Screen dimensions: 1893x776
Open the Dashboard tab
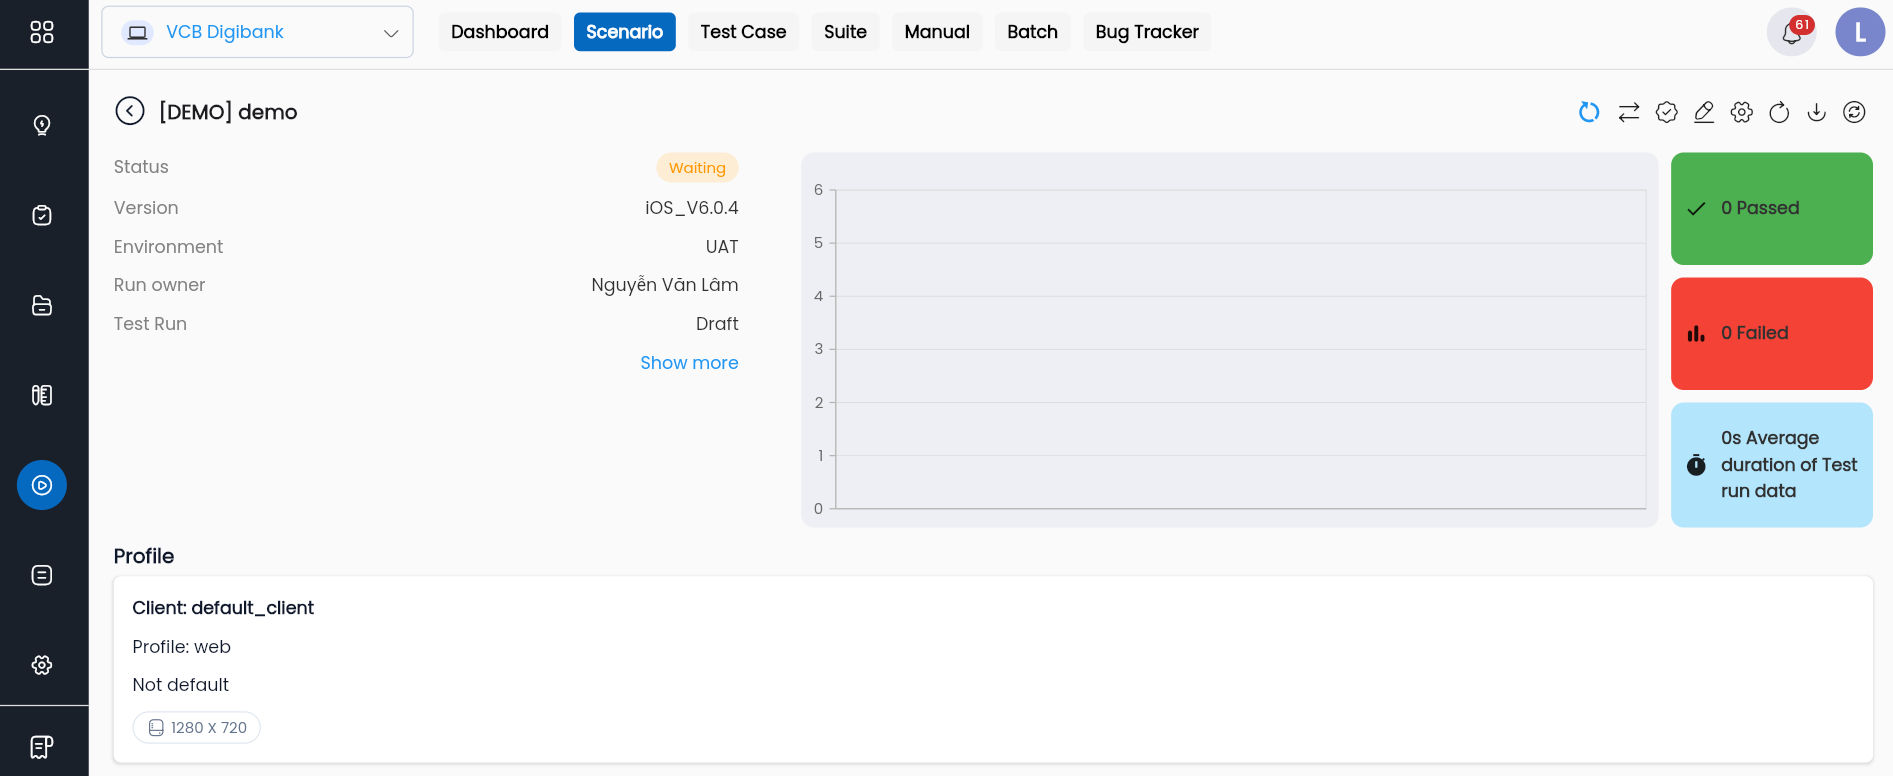tap(500, 32)
